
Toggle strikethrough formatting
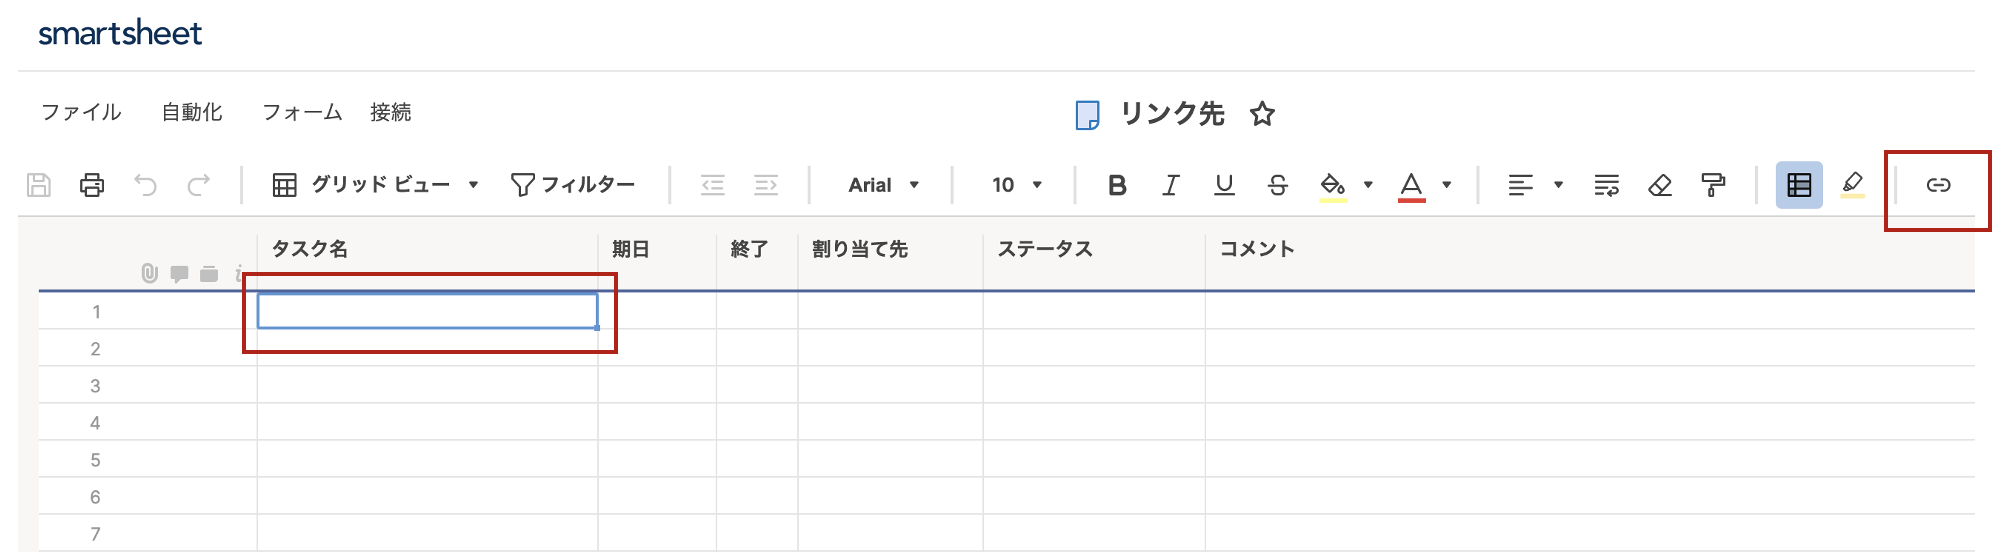[1277, 185]
